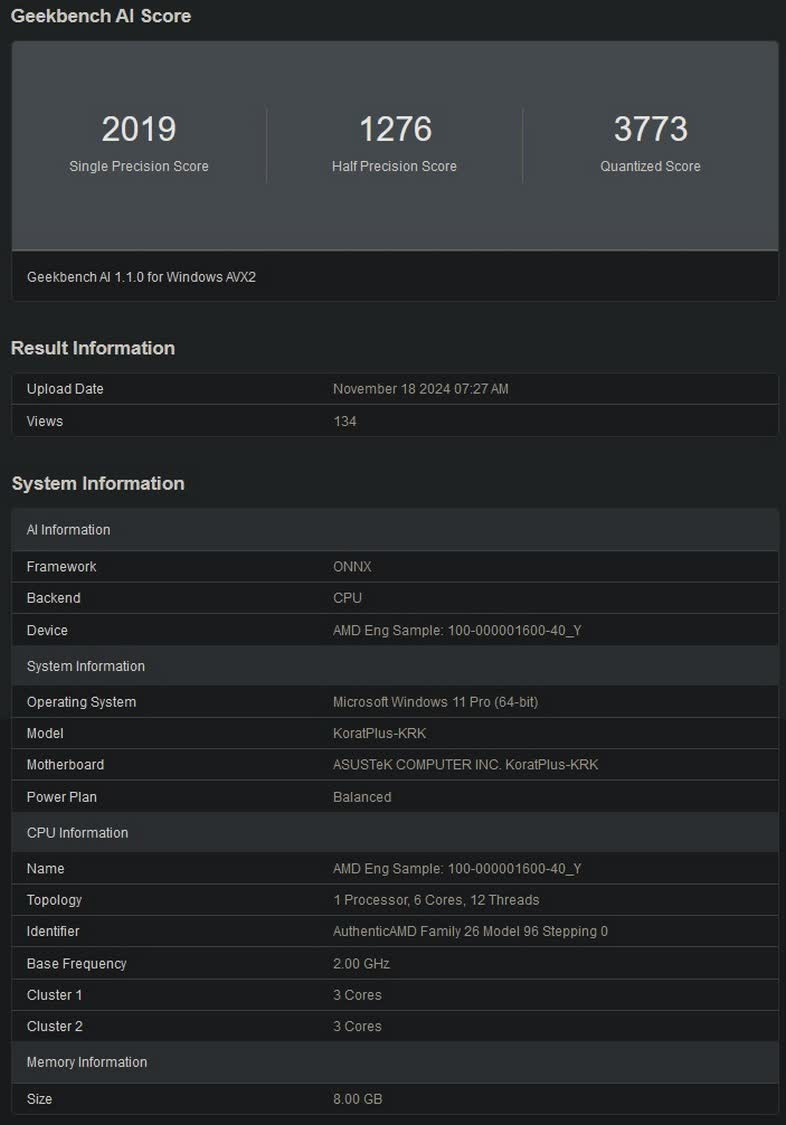Screen dimensions: 786x1125
Task: Click the Identifier AuthenticAMD value
Action: coord(470,931)
